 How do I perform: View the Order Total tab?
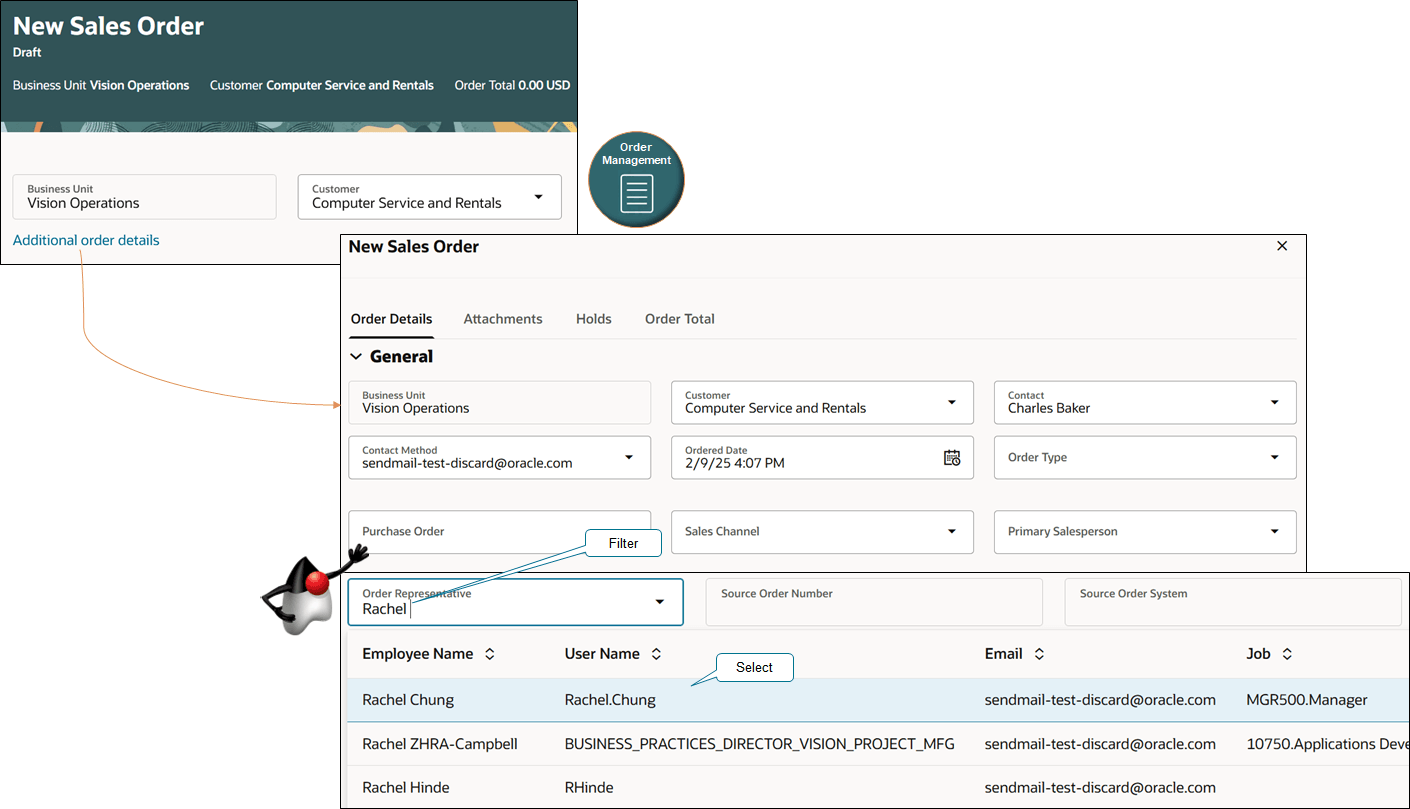pyautogui.click(x=680, y=319)
